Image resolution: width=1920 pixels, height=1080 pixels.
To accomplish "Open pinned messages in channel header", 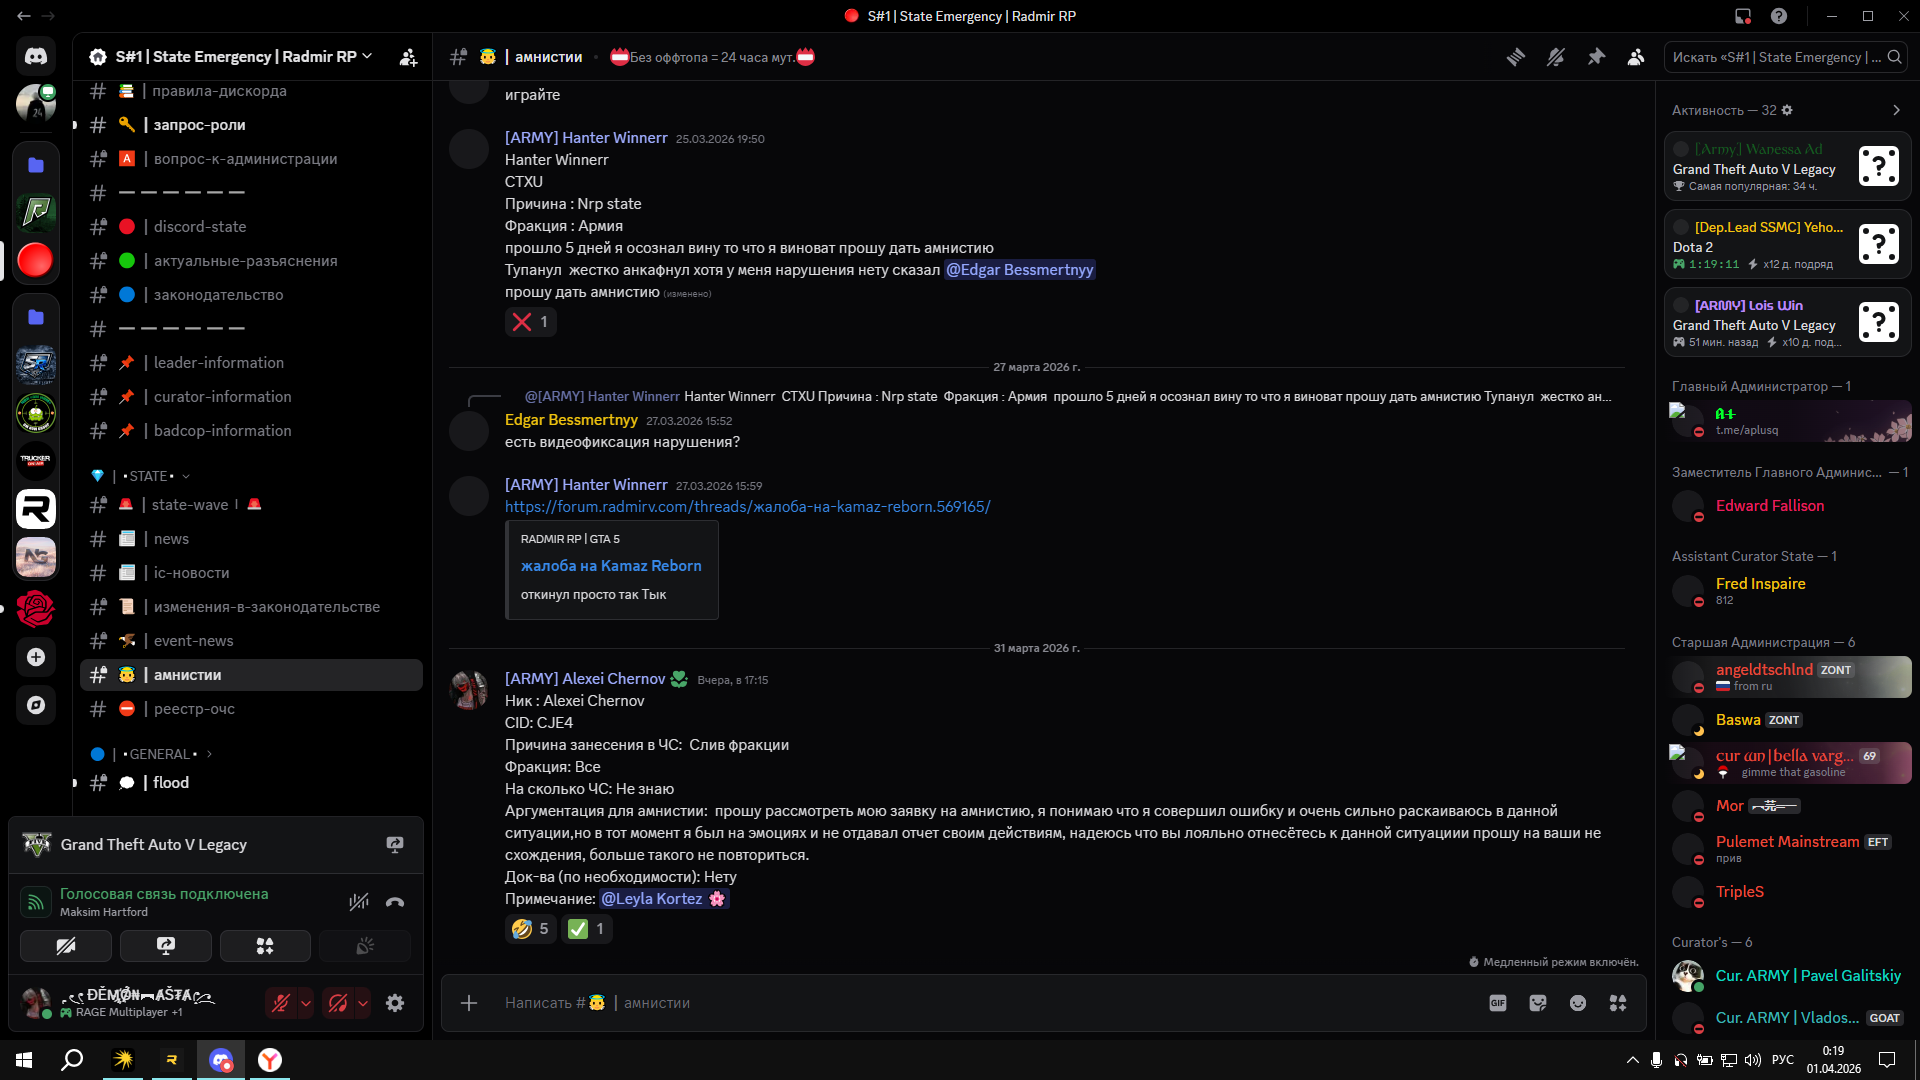I will (x=1596, y=57).
